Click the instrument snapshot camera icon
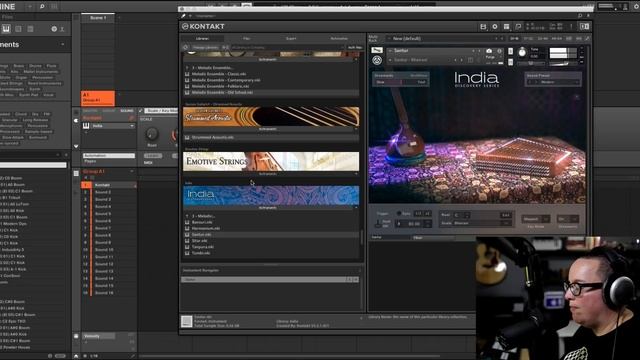The width and height of the screenshot is (640, 360). click(x=489, y=51)
